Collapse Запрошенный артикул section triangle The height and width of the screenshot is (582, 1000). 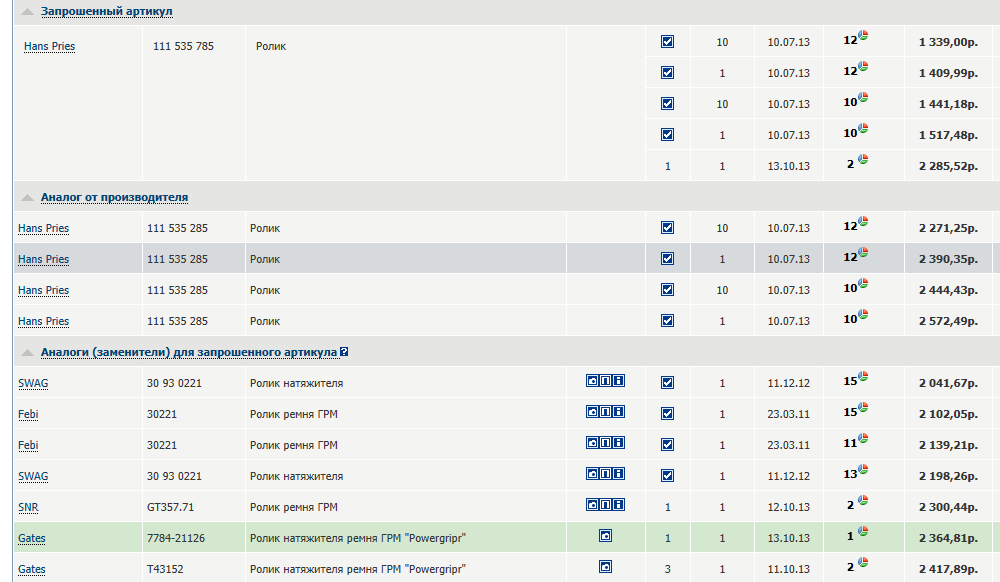(x=27, y=11)
